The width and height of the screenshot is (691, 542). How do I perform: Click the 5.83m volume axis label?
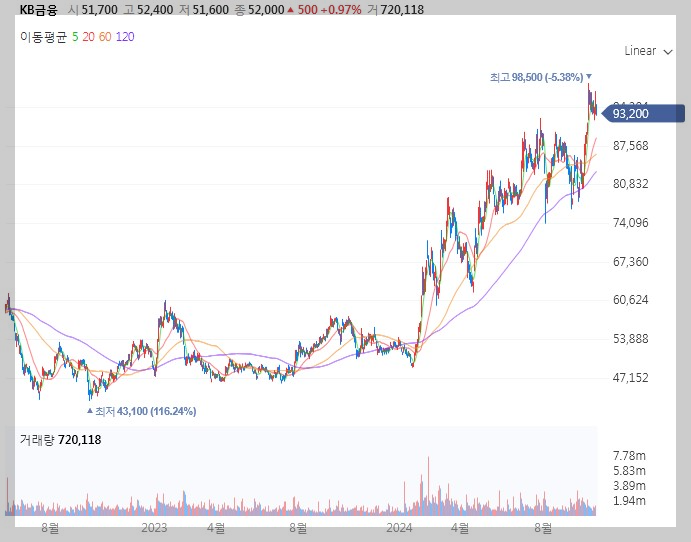(629, 471)
